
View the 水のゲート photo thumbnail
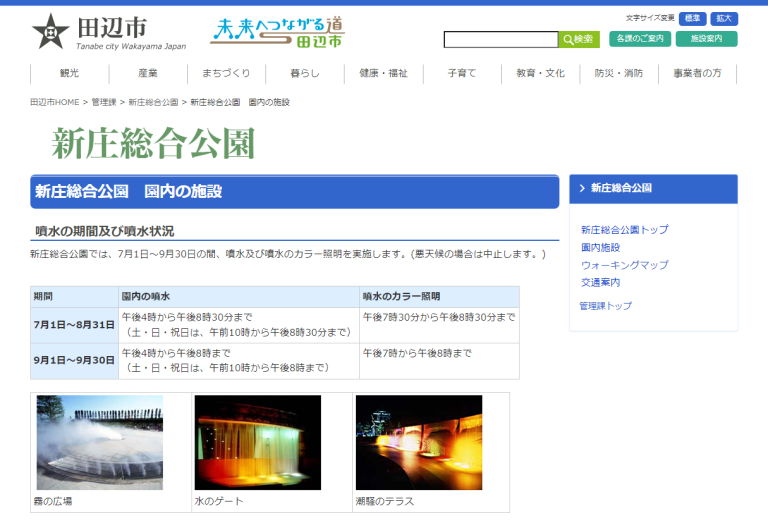258,442
